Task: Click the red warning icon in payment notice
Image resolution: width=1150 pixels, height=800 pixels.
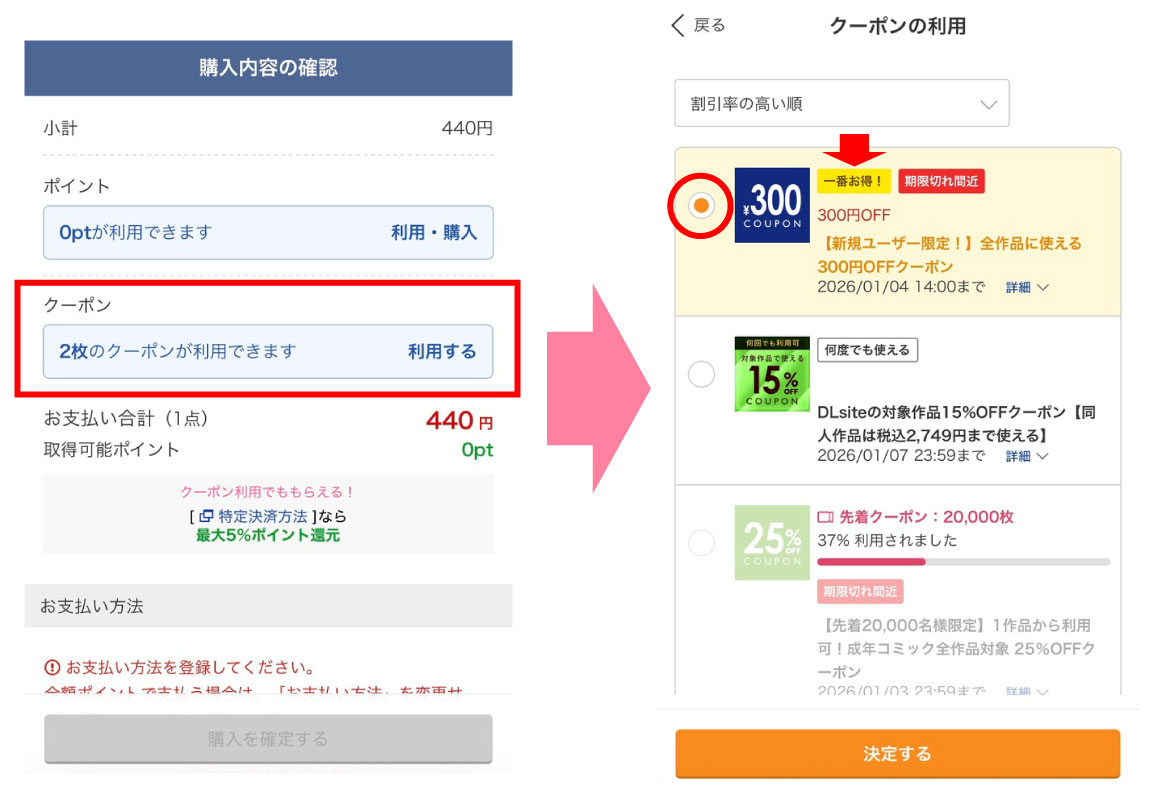Action: (52, 668)
